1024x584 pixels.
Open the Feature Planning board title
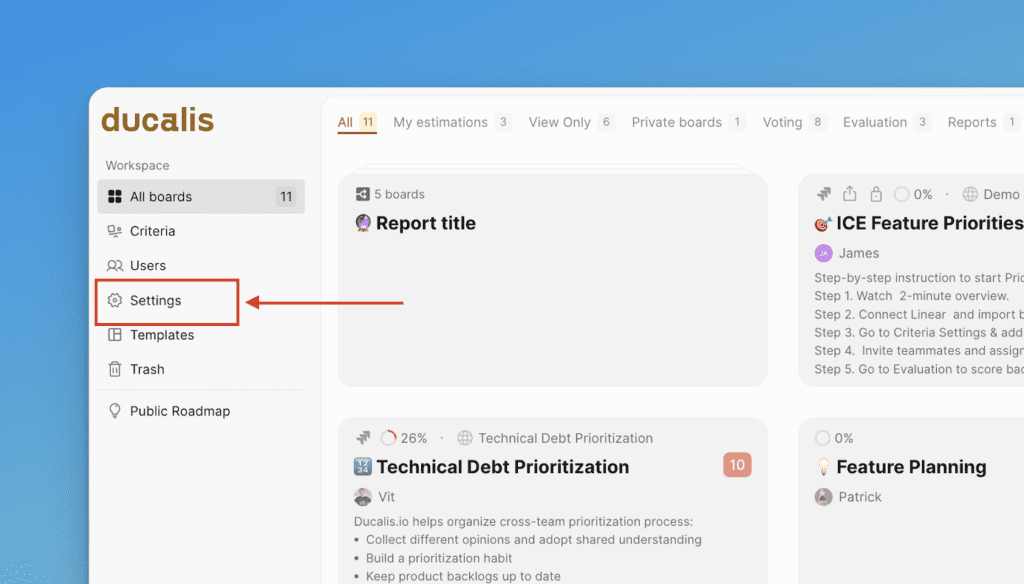(x=911, y=467)
